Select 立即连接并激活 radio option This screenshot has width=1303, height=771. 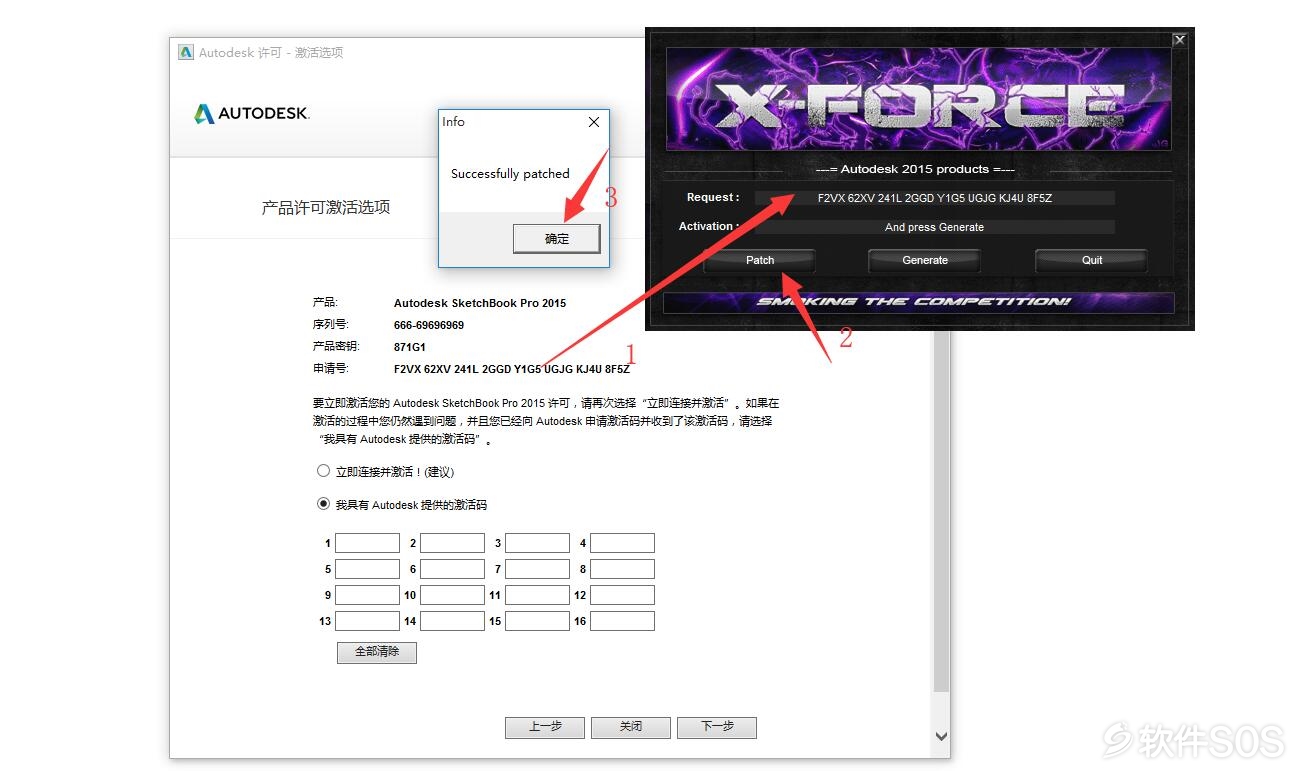pos(323,471)
